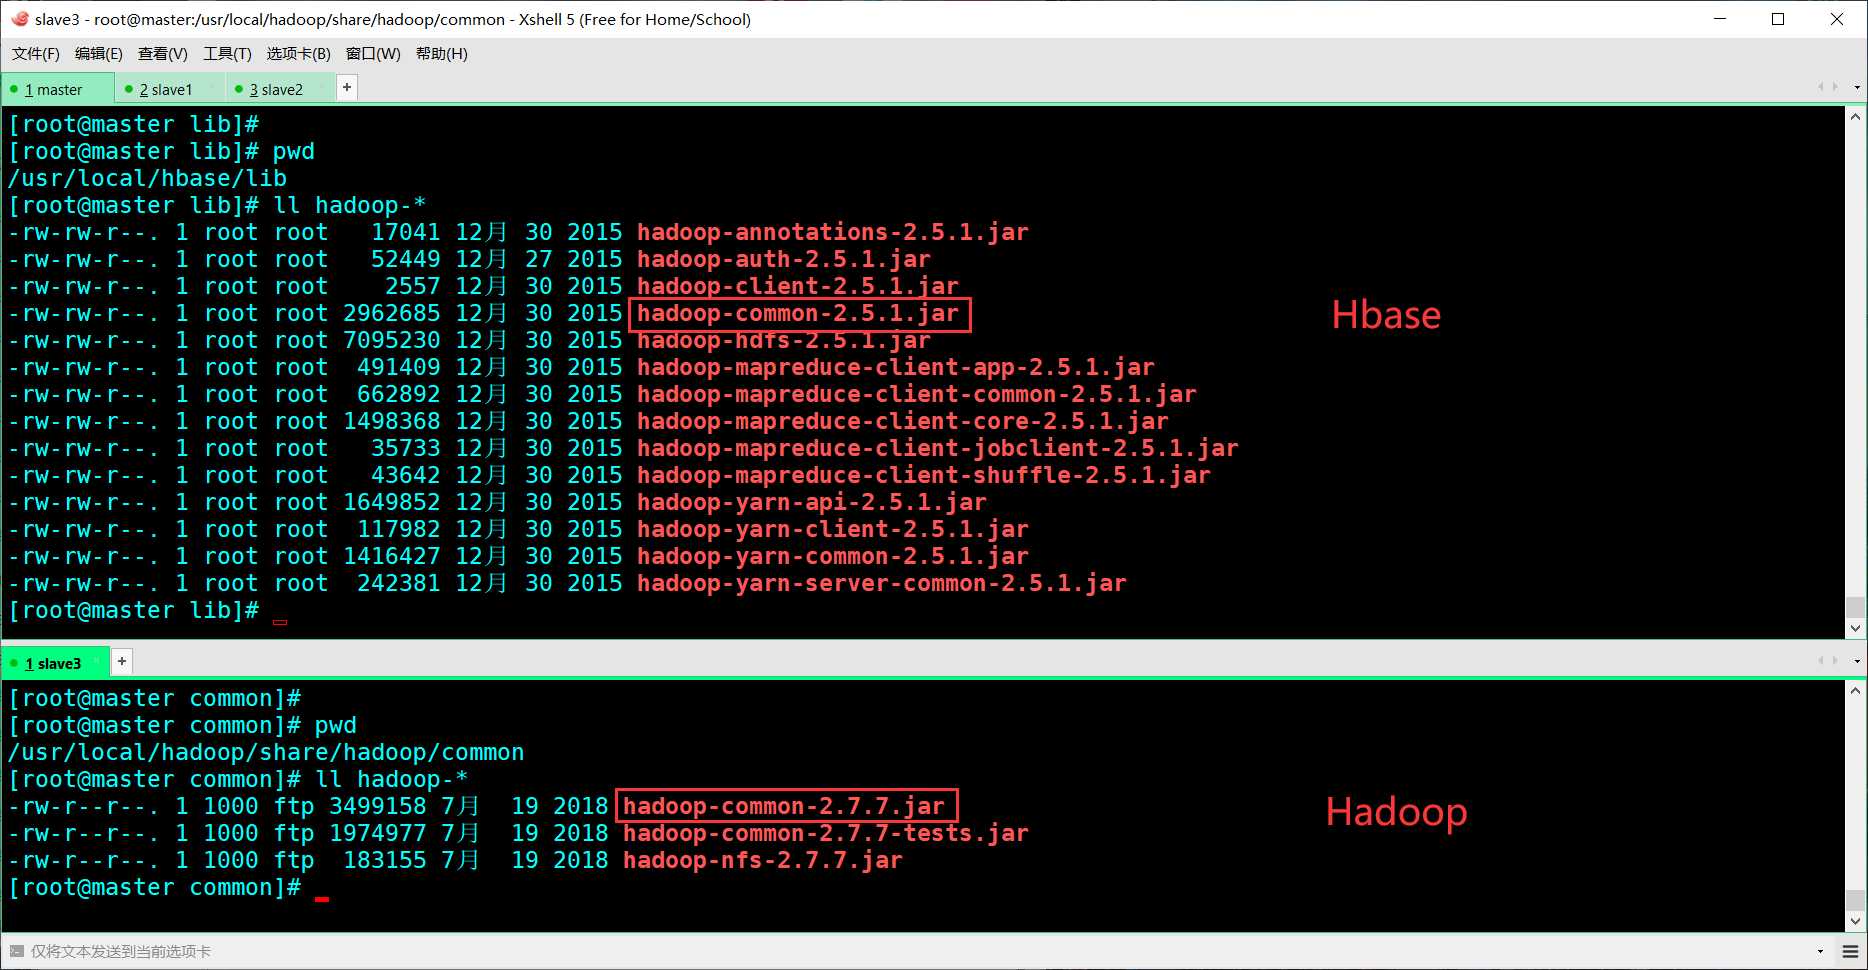The image size is (1868, 970).
Task: Click the /usr/local/hadoop/share/hadoop/common path output
Action: click(x=266, y=752)
